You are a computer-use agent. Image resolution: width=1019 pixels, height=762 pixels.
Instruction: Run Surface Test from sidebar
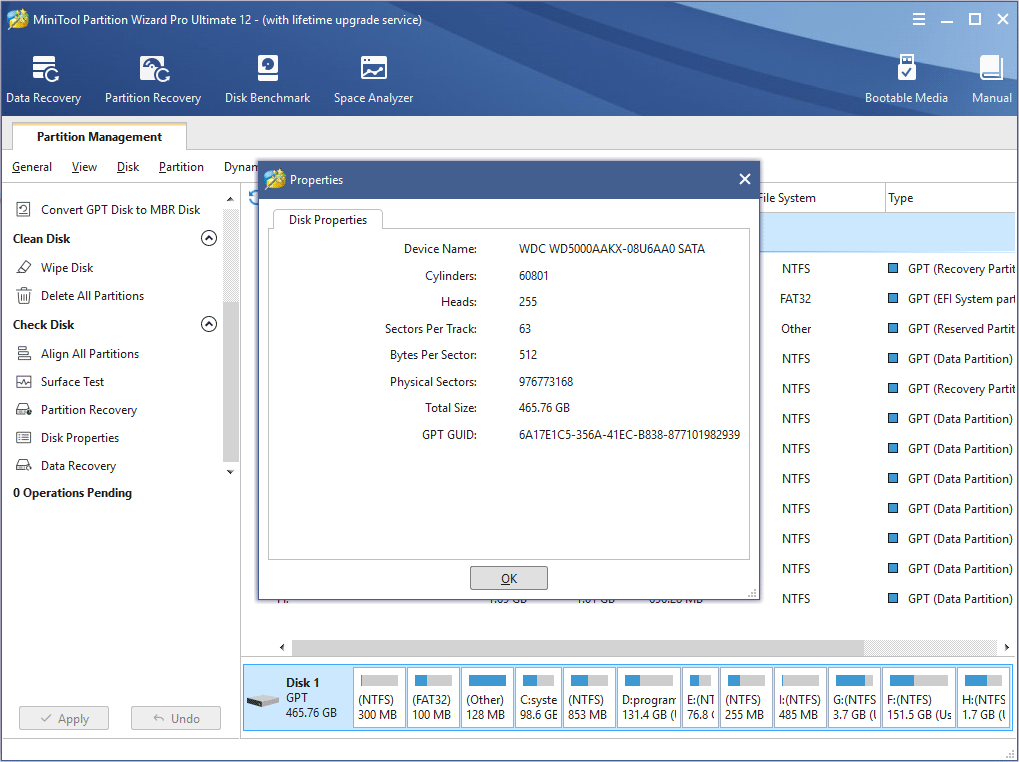[x=60, y=382]
